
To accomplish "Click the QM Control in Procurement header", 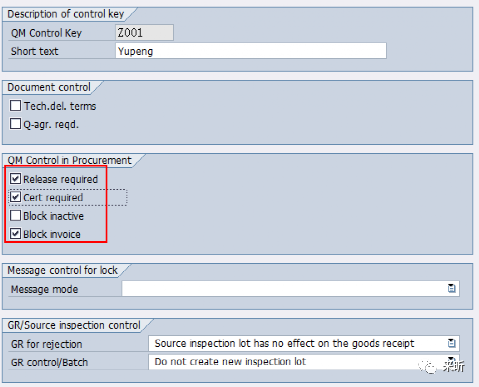I will point(69,160).
